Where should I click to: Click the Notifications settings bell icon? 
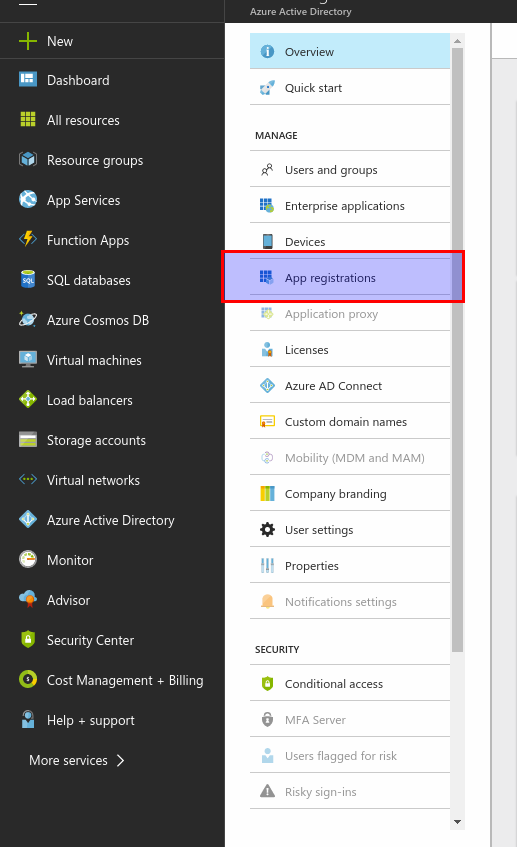[x=267, y=601]
